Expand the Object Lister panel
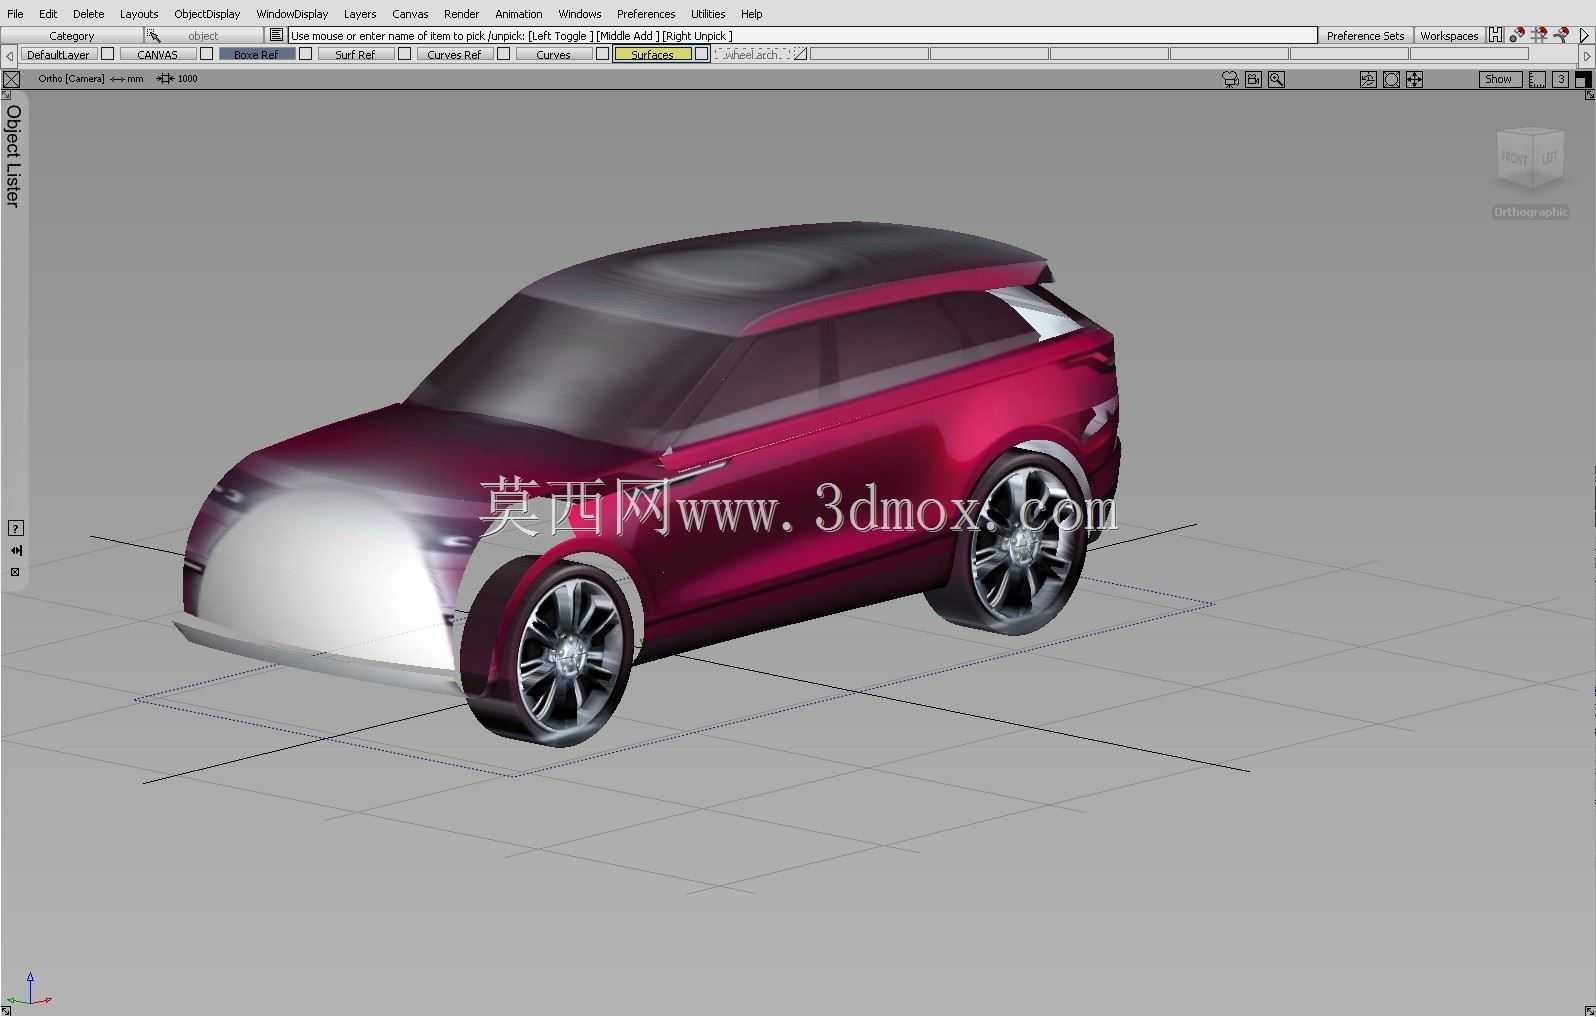 (13, 156)
